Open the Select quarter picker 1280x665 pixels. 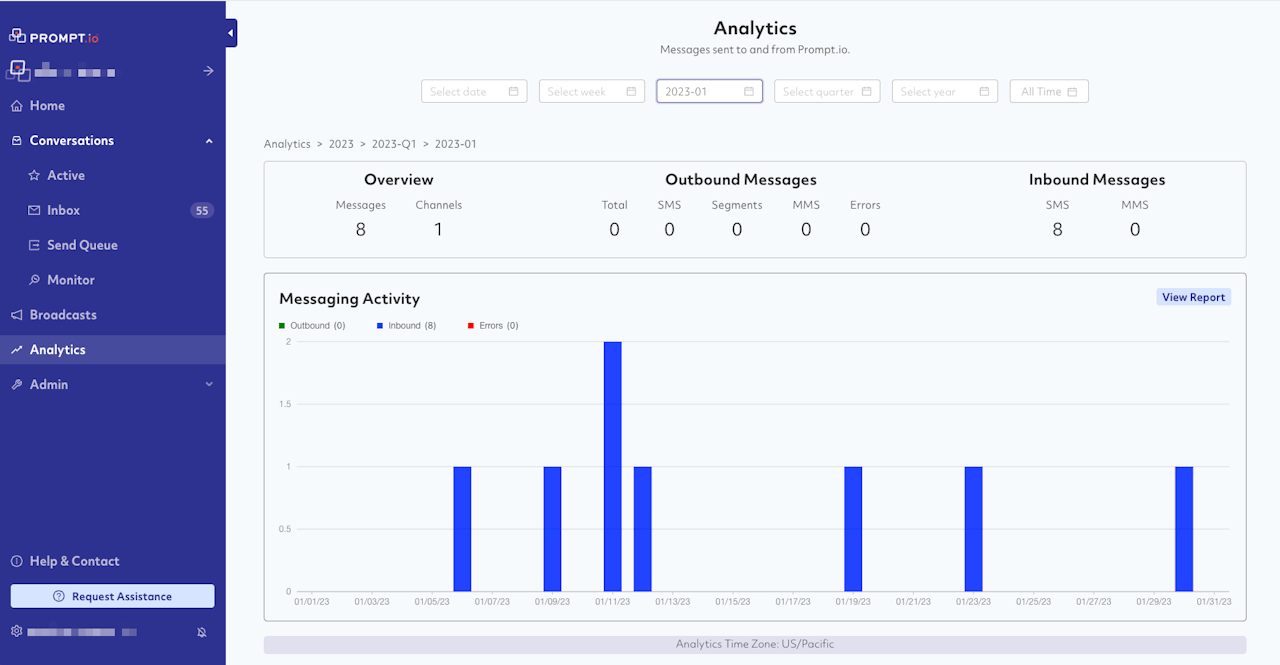coord(827,92)
